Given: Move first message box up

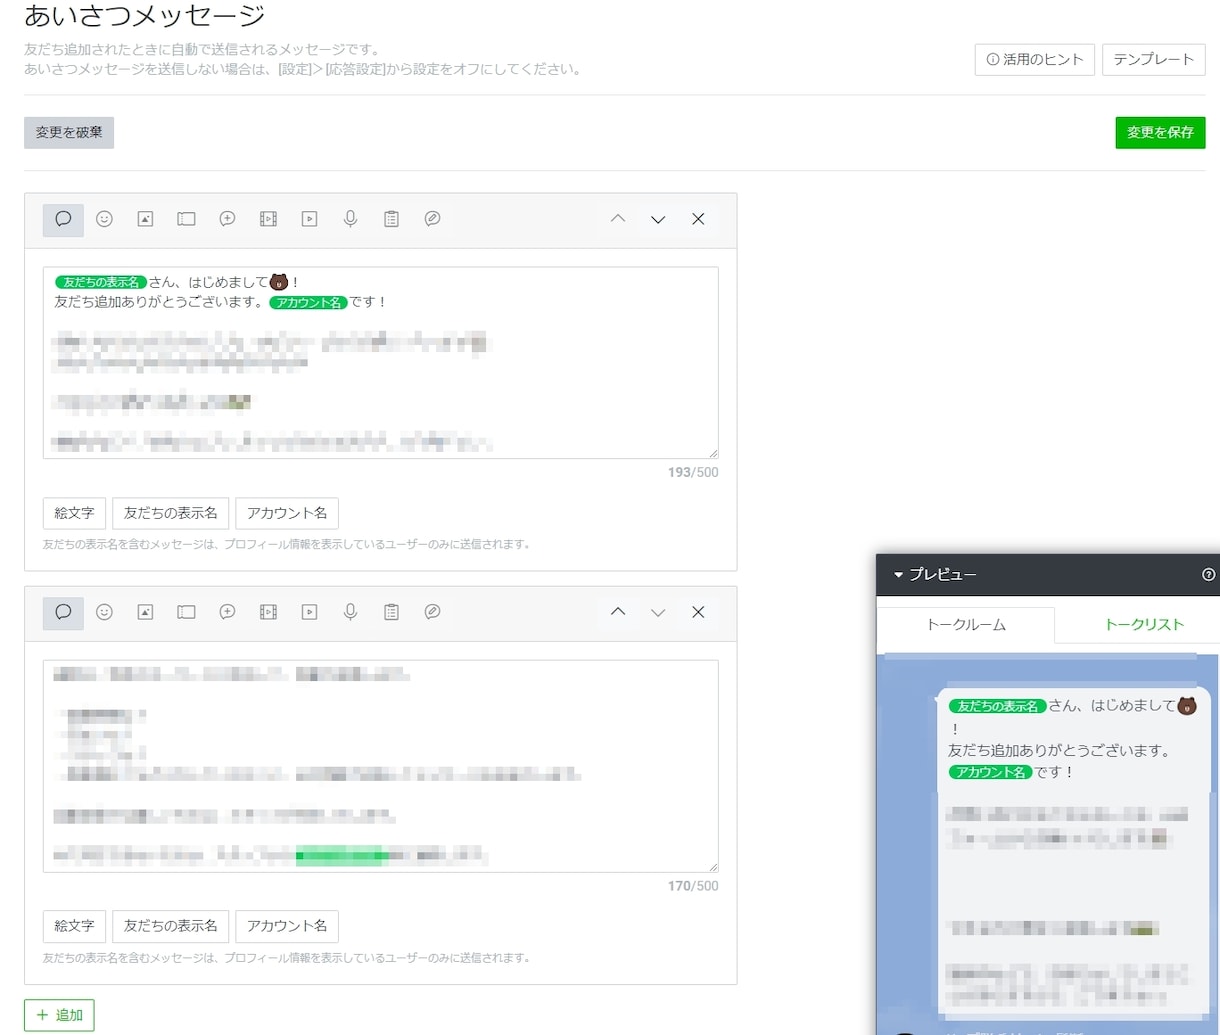Looking at the screenshot, I should click(x=618, y=219).
